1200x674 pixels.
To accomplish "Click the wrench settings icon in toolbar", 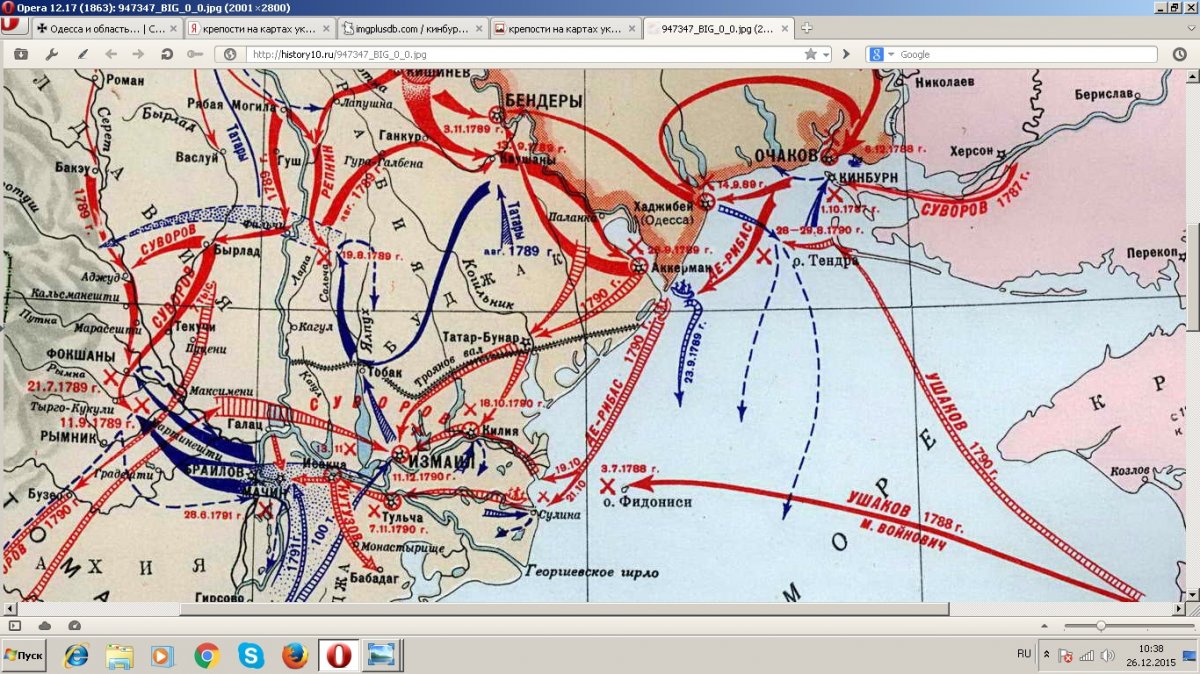I will tap(52, 54).
